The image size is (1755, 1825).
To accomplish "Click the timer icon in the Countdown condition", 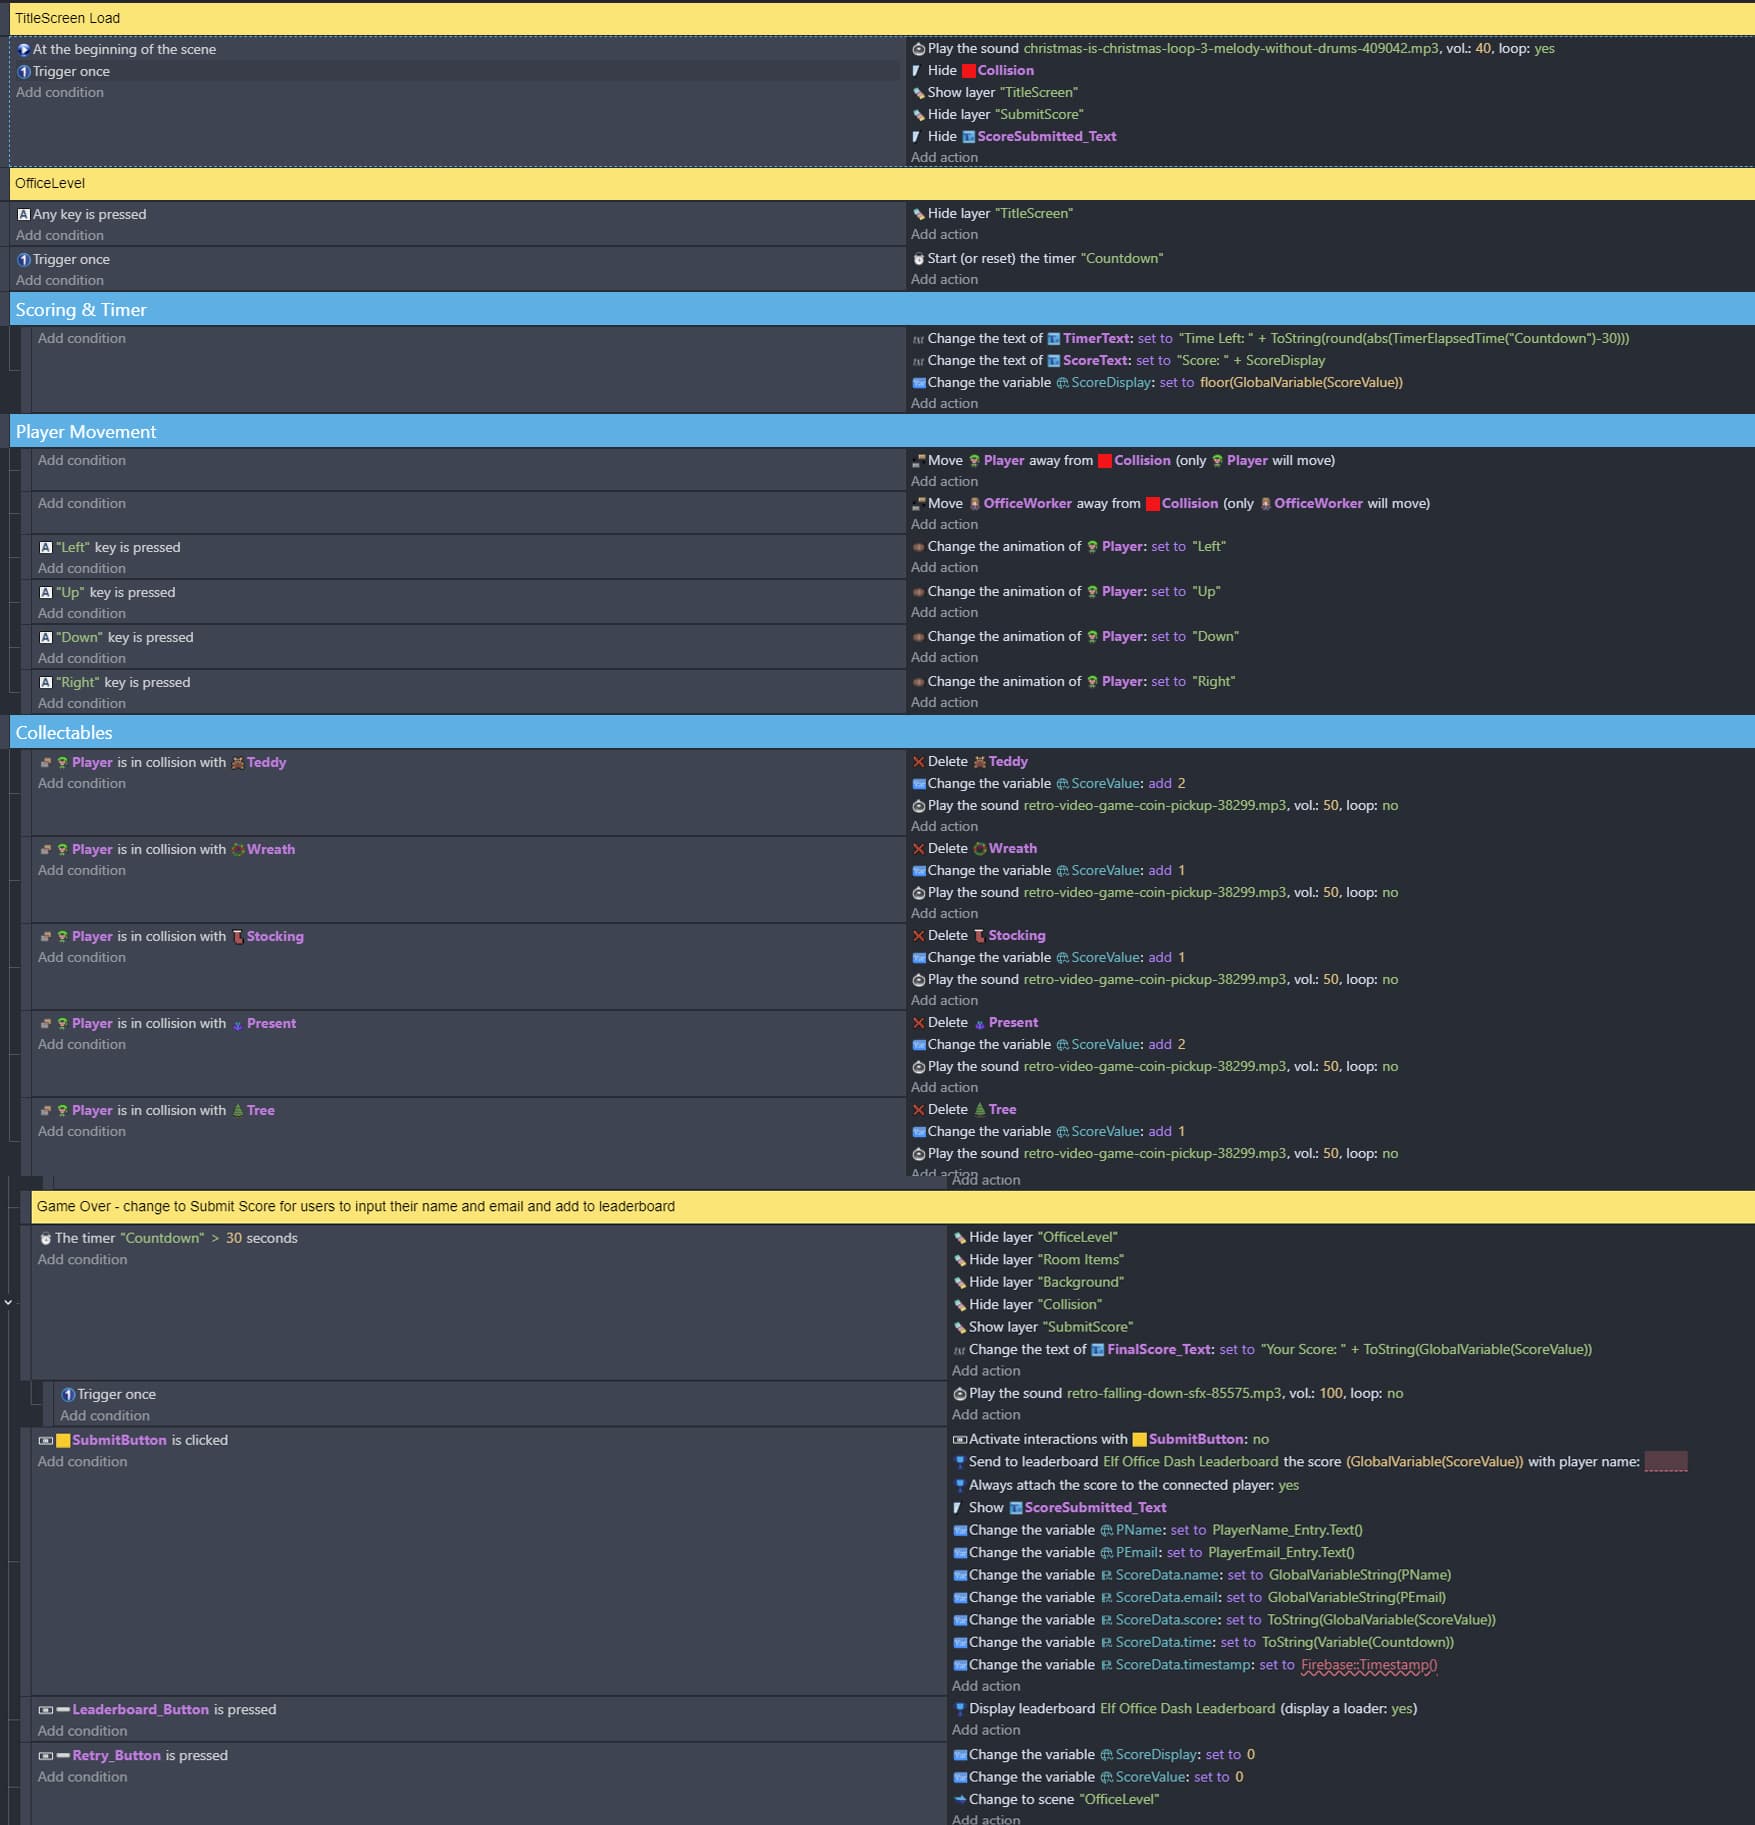I will 45,1238.
